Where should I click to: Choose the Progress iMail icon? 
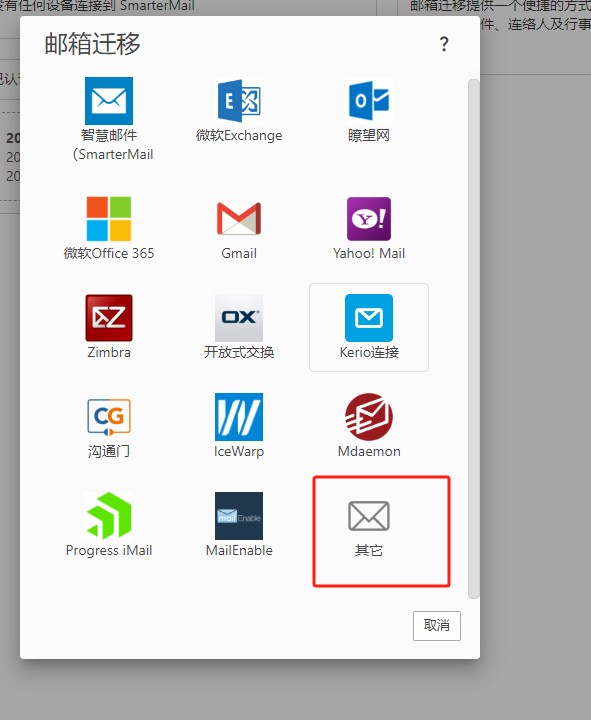(x=109, y=516)
